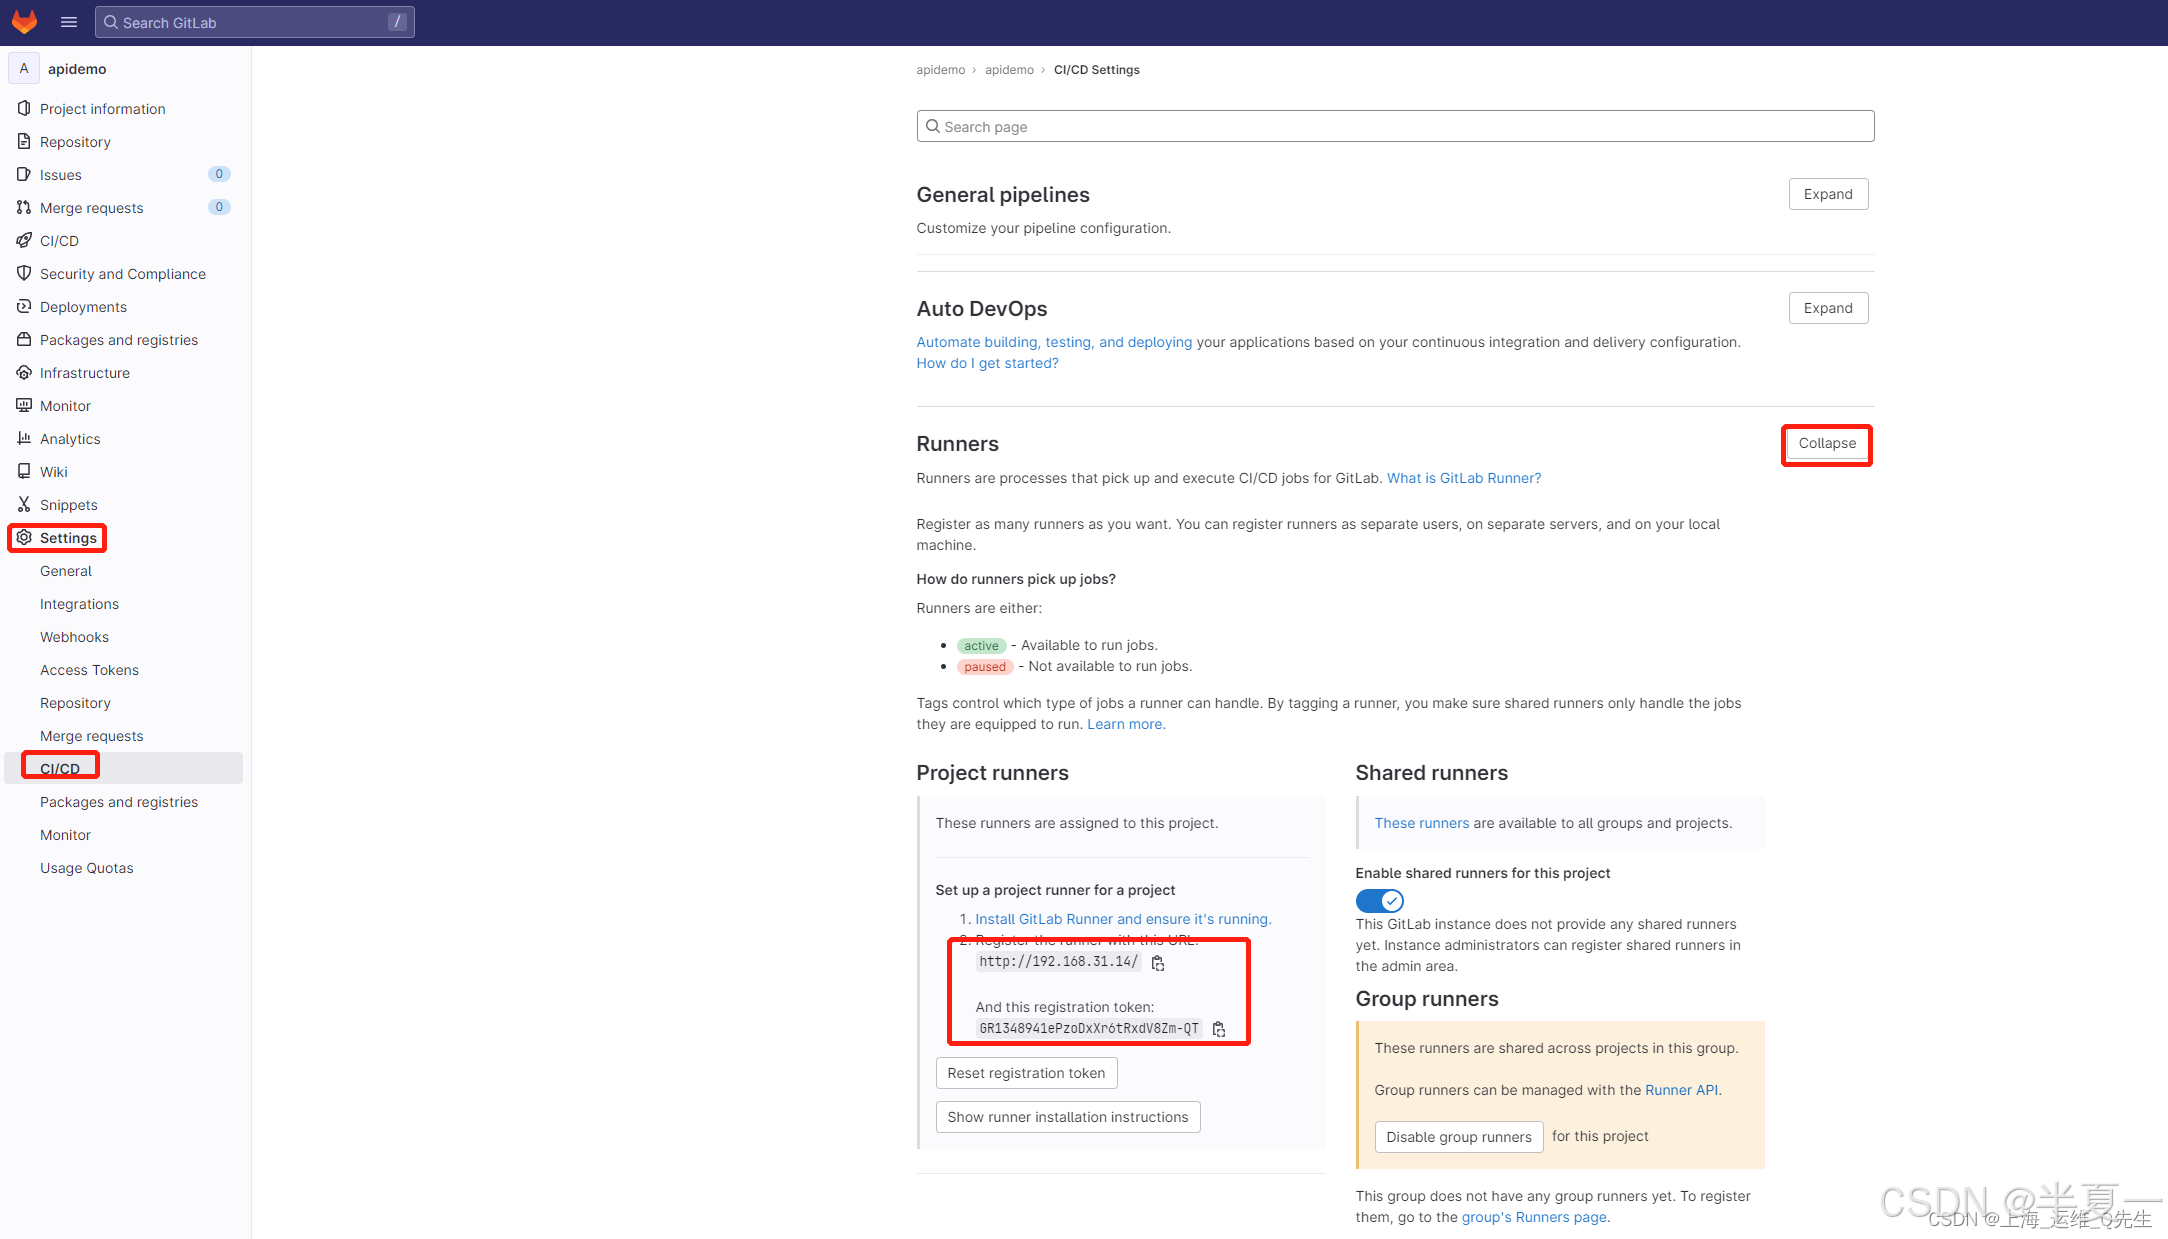Open the Wiki book icon in sidebar
The image size is (2168, 1239).
tap(25, 471)
